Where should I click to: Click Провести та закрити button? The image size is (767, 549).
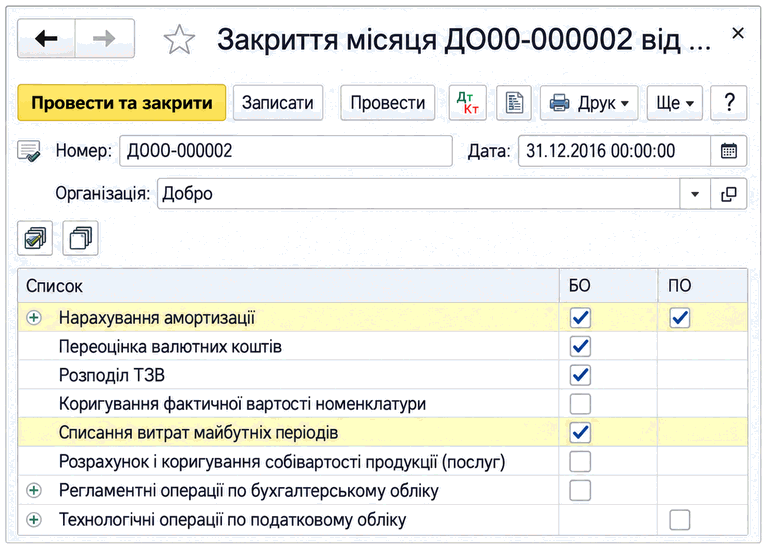tap(122, 103)
